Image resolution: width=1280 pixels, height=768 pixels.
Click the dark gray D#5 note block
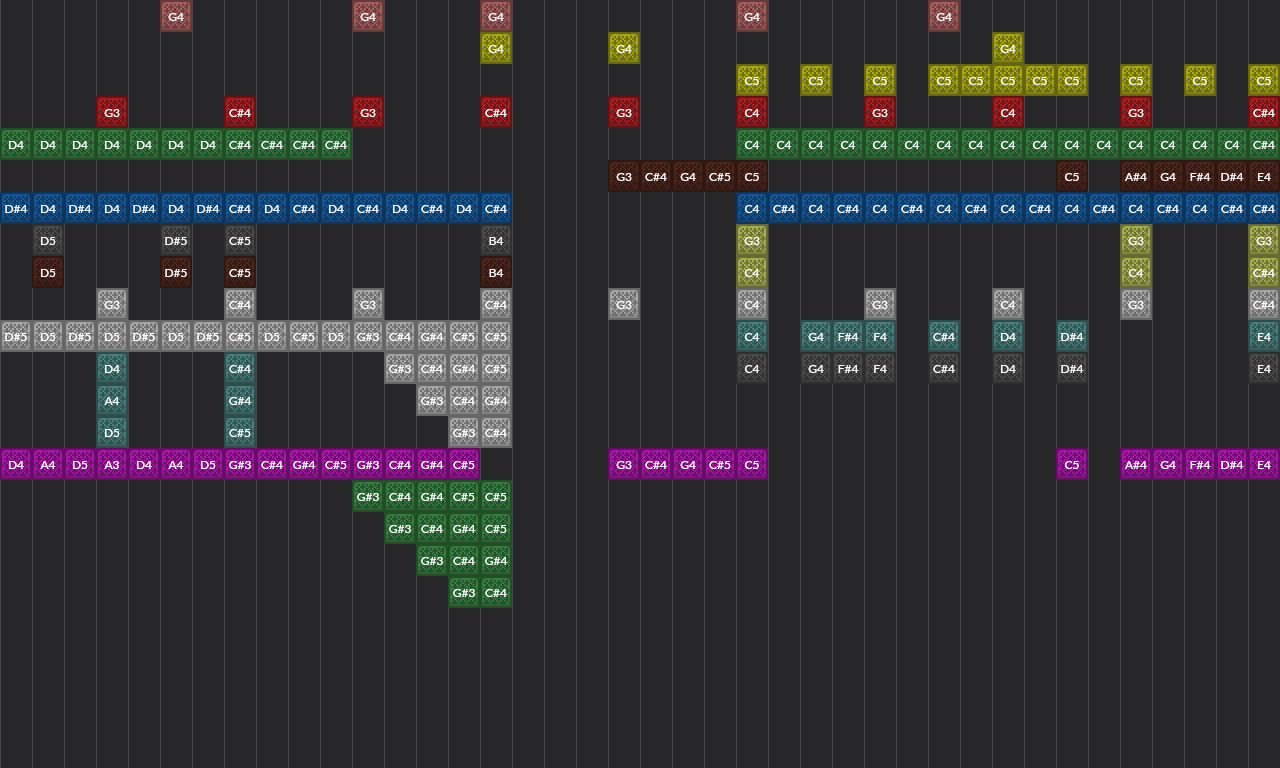176,241
